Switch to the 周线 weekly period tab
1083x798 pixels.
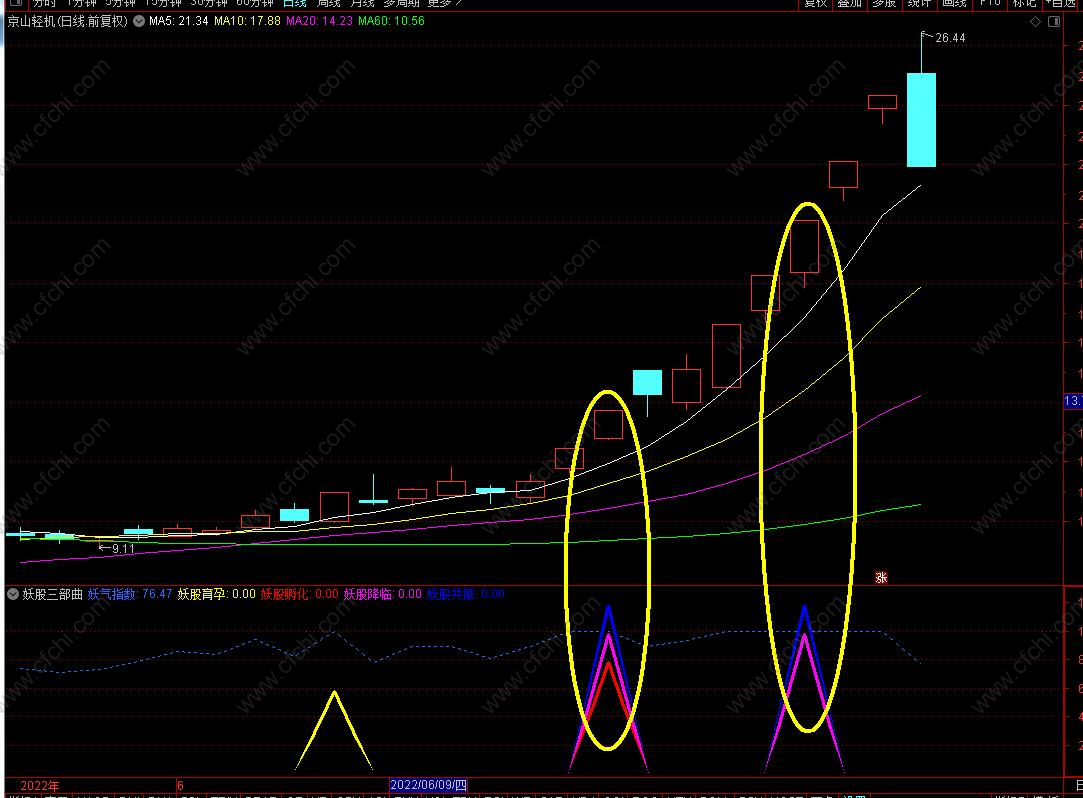click(329, 3)
